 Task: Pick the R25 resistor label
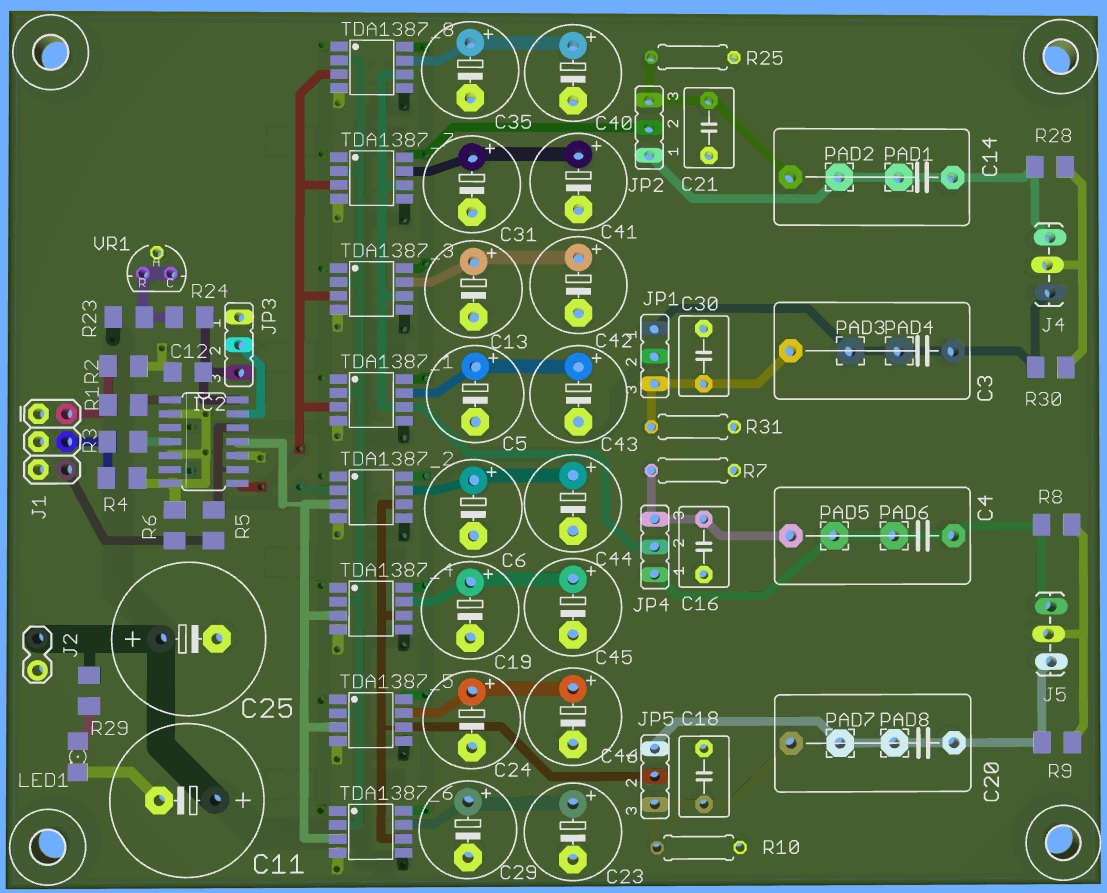(765, 58)
